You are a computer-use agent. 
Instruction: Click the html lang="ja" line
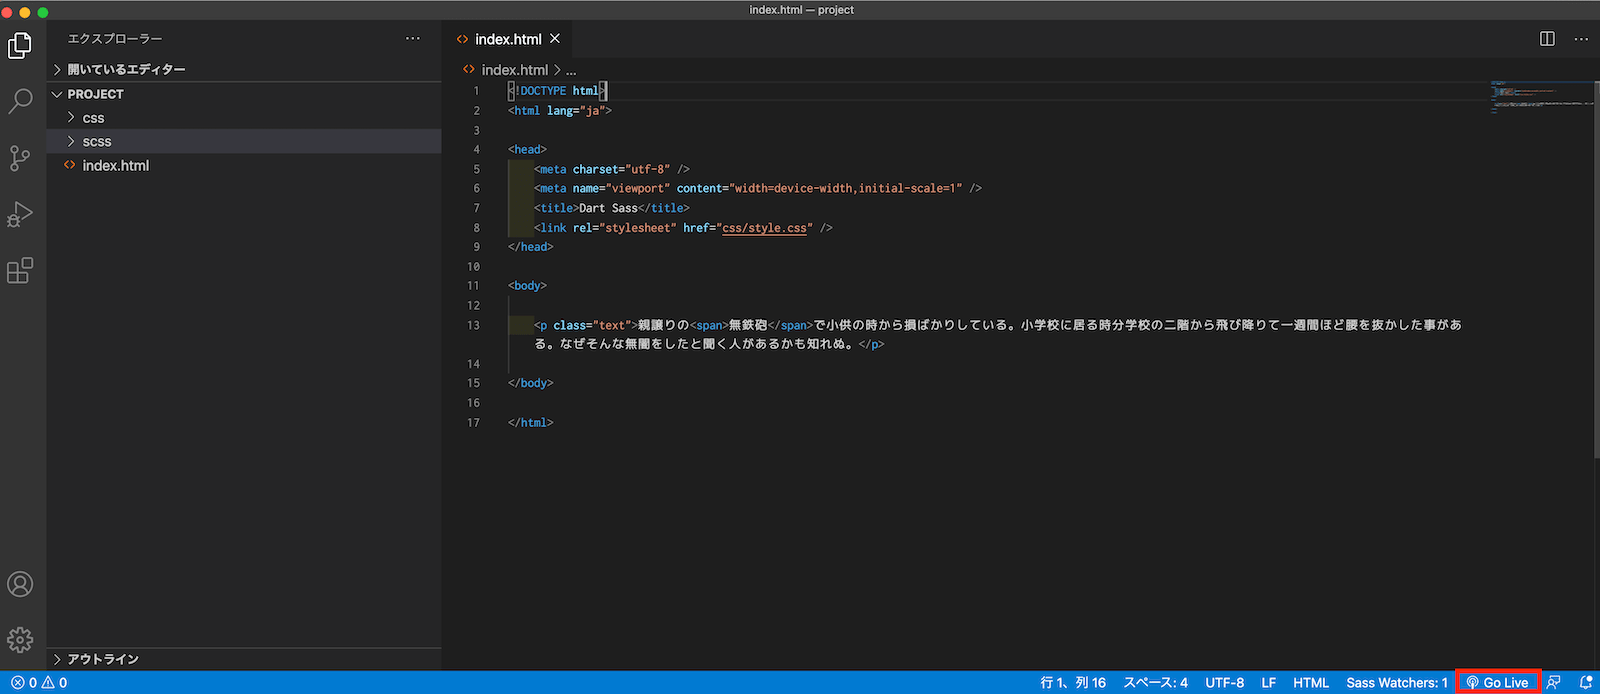pyautogui.click(x=560, y=111)
